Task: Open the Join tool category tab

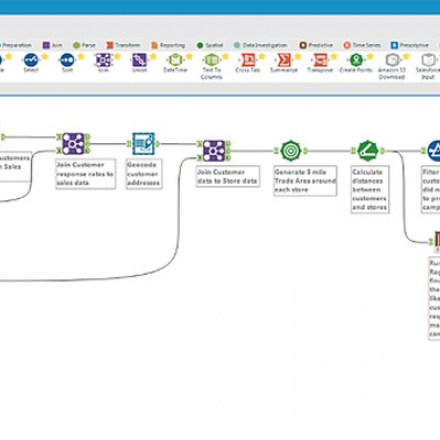Action: point(53,45)
